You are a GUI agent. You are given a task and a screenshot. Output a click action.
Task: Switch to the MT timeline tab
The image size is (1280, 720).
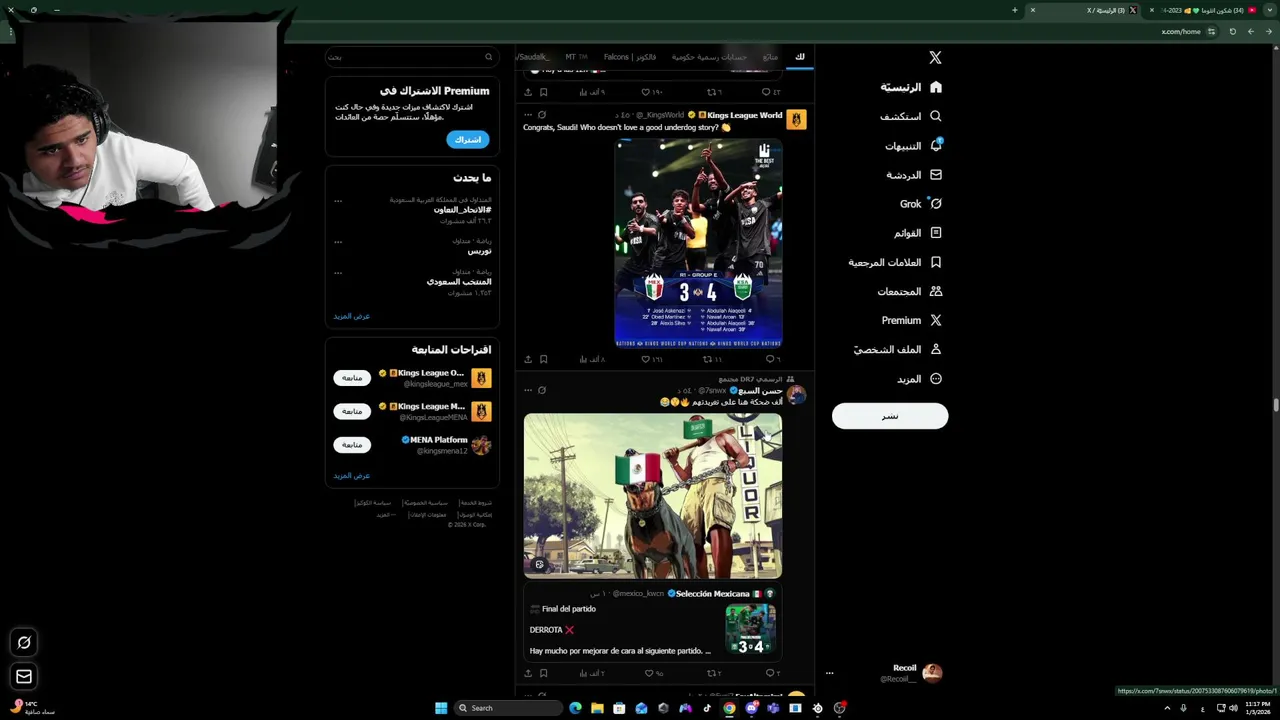[576, 57]
